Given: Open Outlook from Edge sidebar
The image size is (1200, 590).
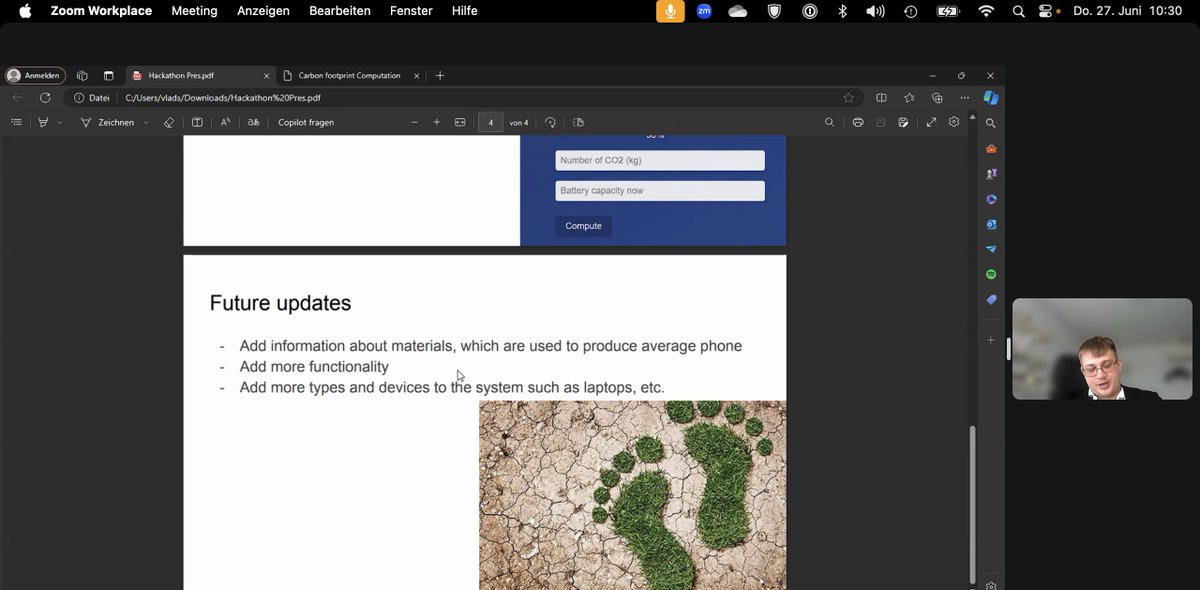Looking at the screenshot, I should tap(991, 224).
